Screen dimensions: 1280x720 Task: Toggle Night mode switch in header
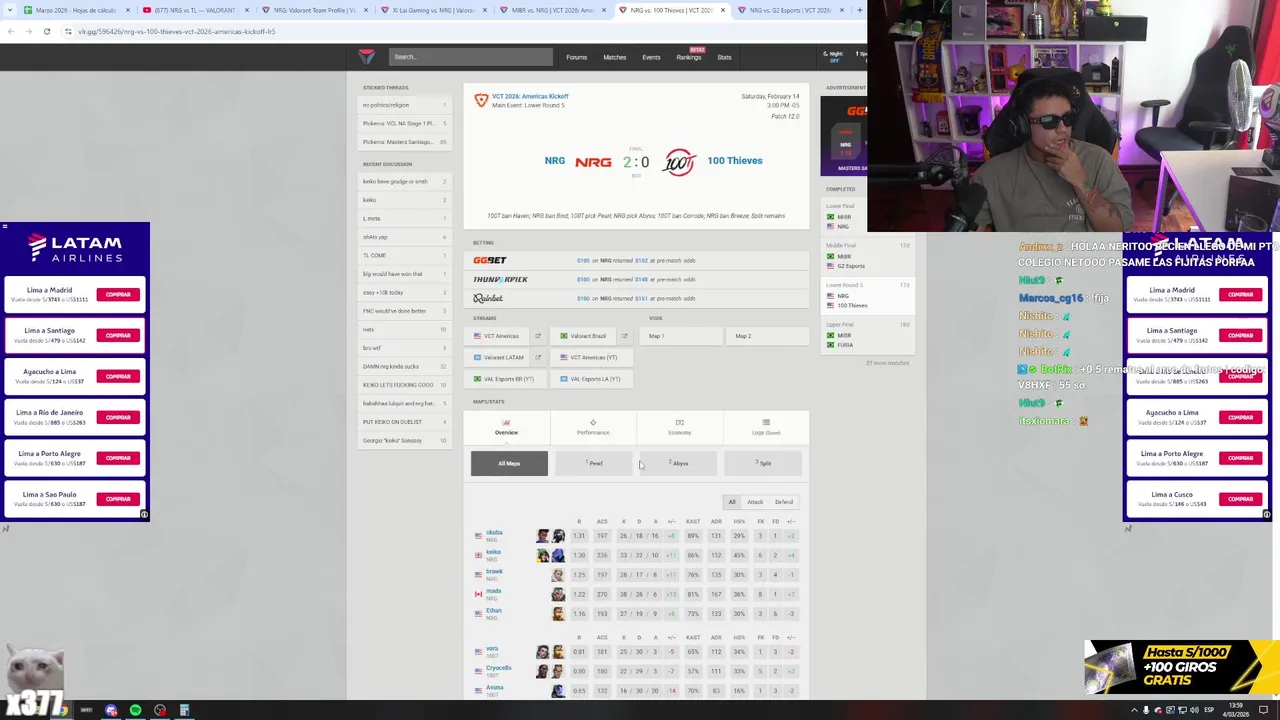(834, 56)
